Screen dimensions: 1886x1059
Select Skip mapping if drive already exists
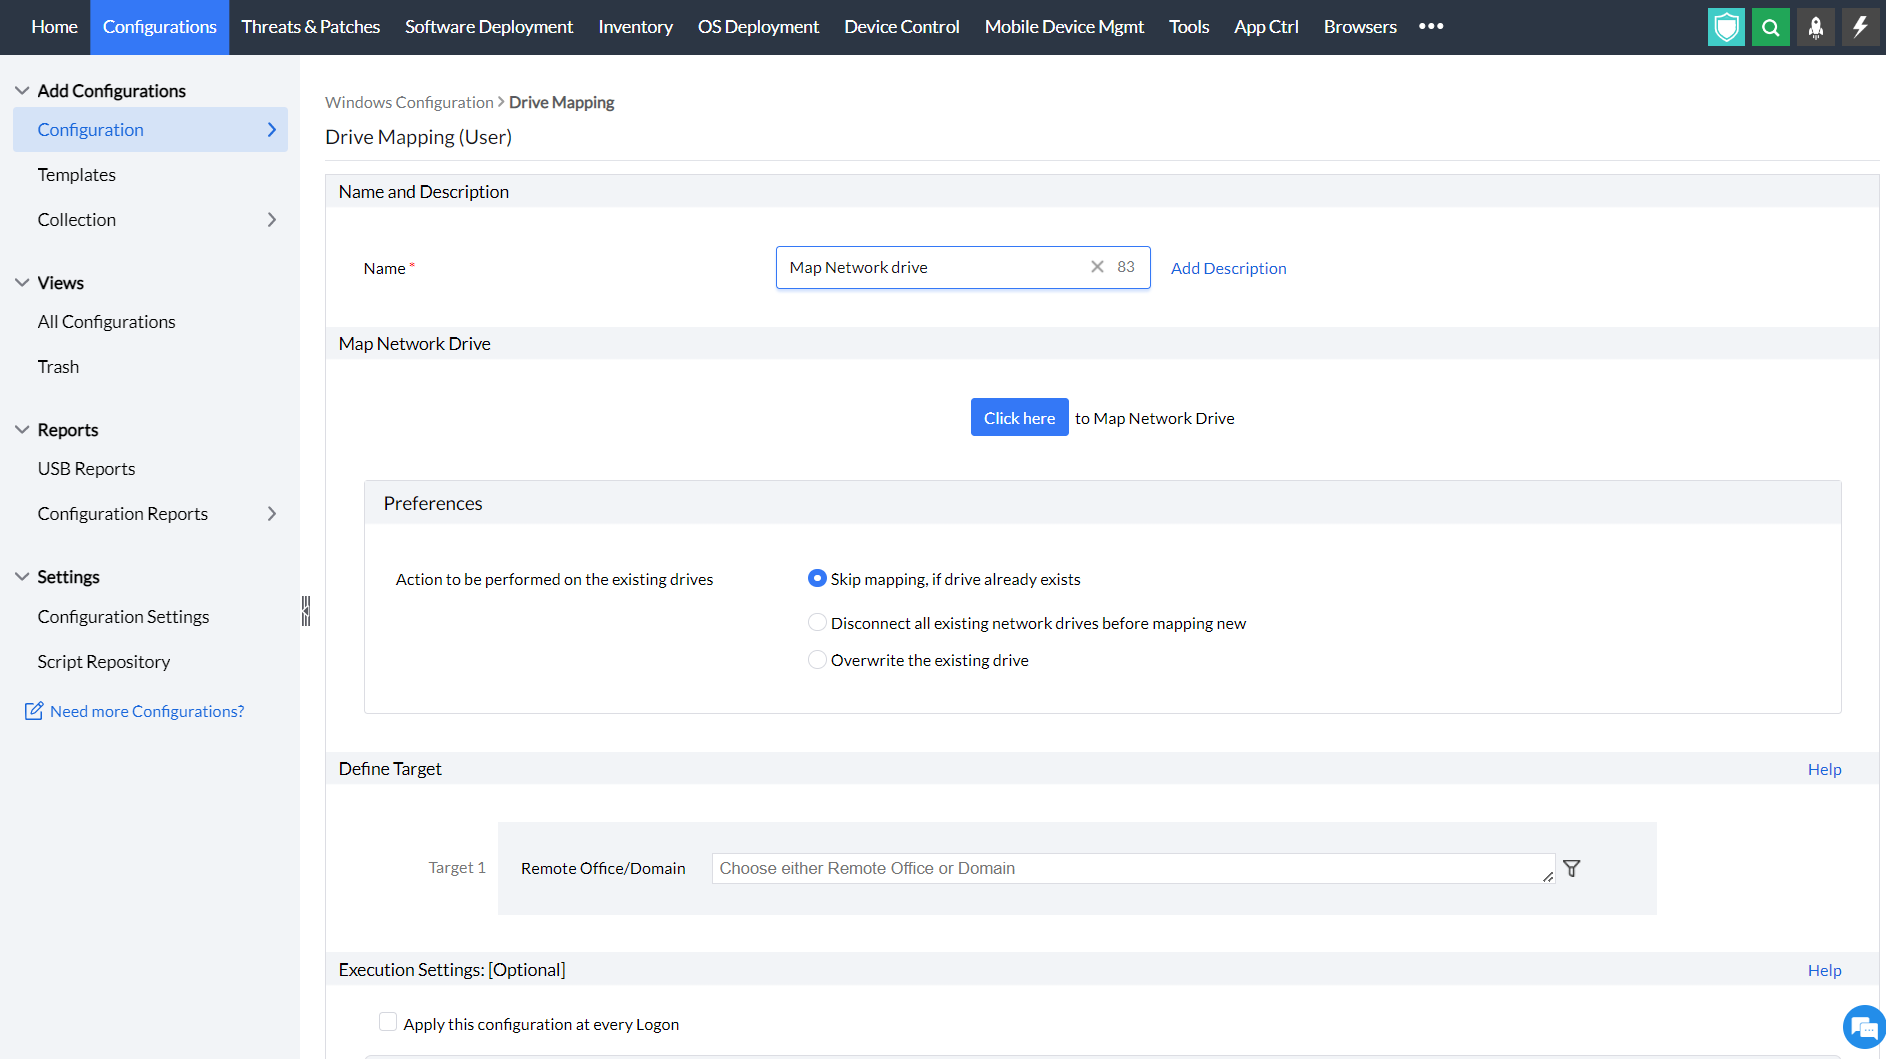coord(817,579)
